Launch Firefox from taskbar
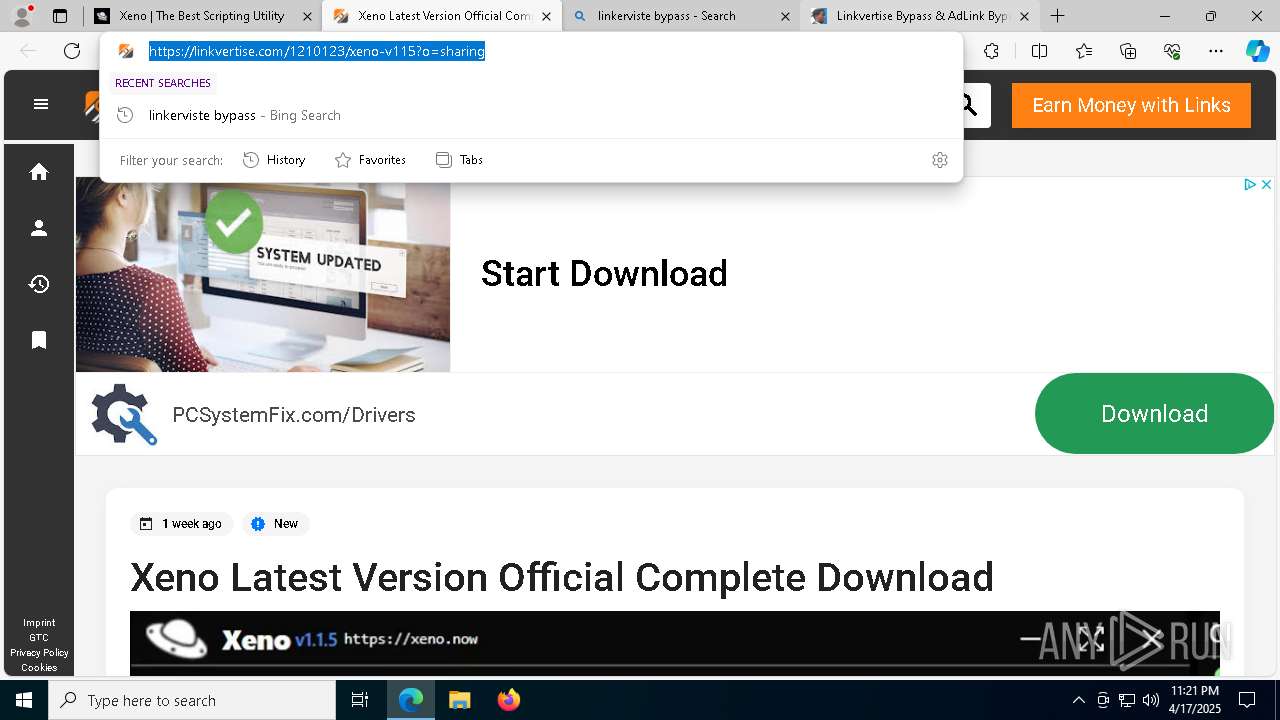 (508, 700)
